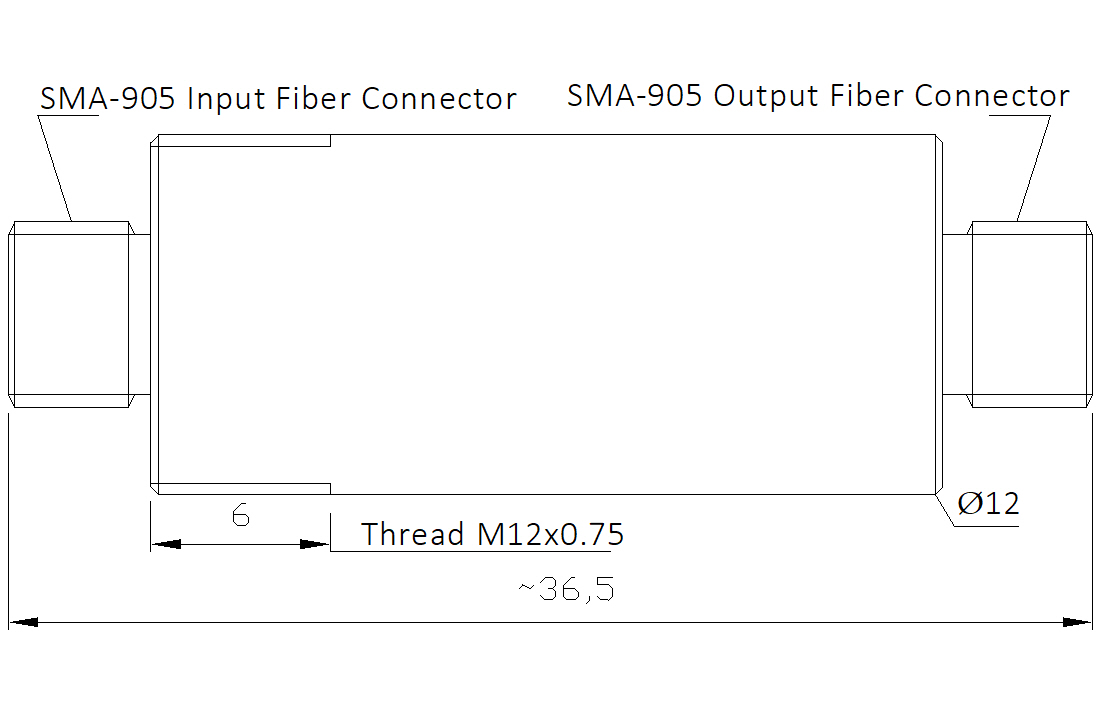
Task: Click the right arrowhead of overall length dimension
Action: (x=1077, y=622)
